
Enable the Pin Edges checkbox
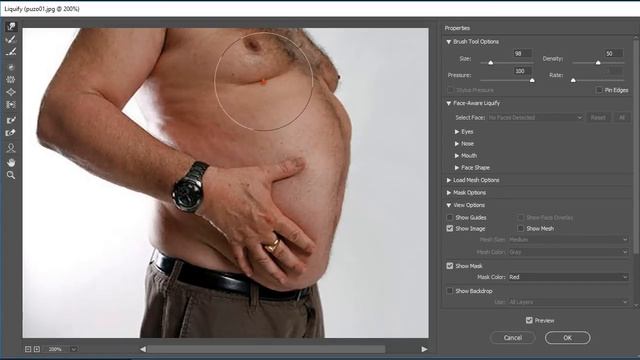[x=599, y=90]
